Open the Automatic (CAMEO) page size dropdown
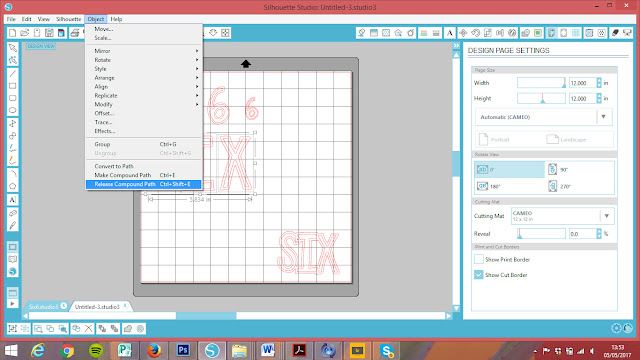640x360 pixels. coord(544,117)
